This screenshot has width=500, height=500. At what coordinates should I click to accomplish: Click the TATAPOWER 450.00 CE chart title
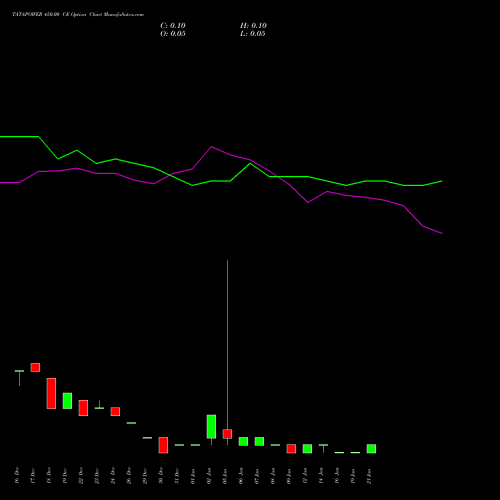[78, 15]
